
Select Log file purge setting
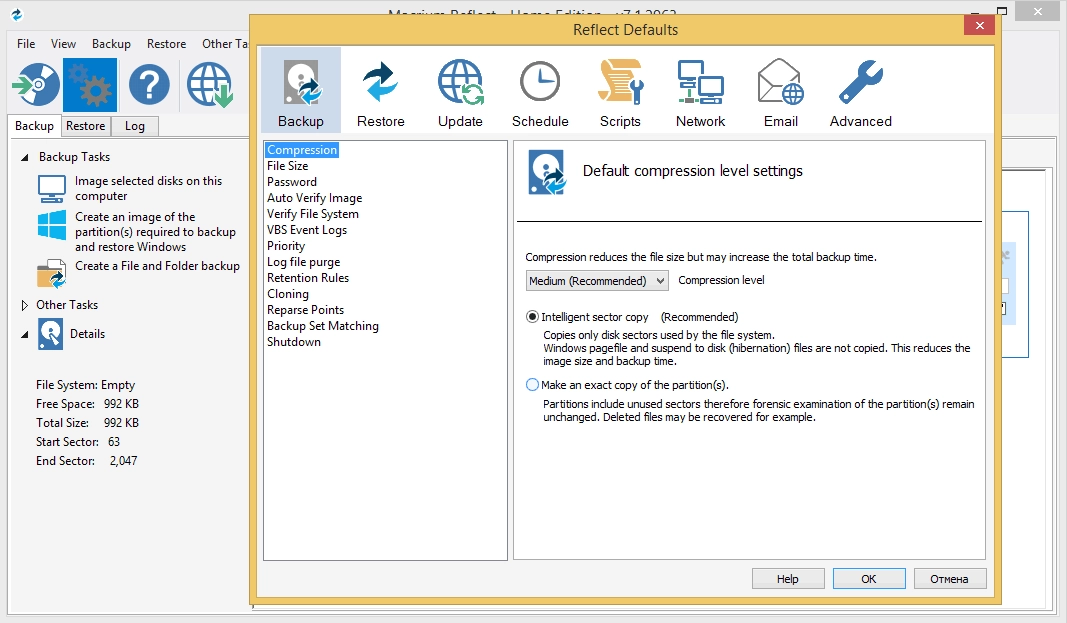[303, 262]
